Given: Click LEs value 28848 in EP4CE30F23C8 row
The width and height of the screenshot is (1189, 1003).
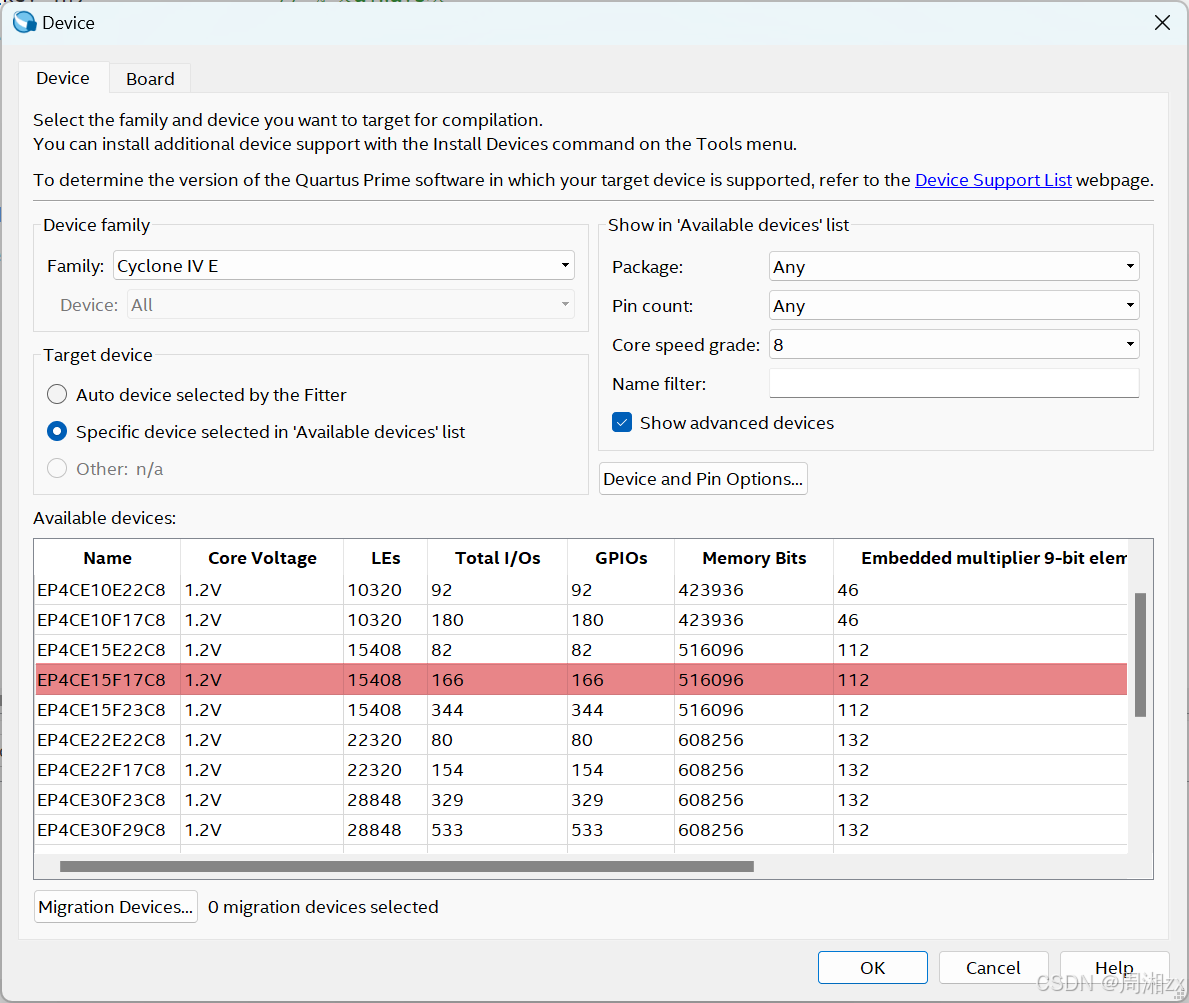Looking at the screenshot, I should coord(375,800).
